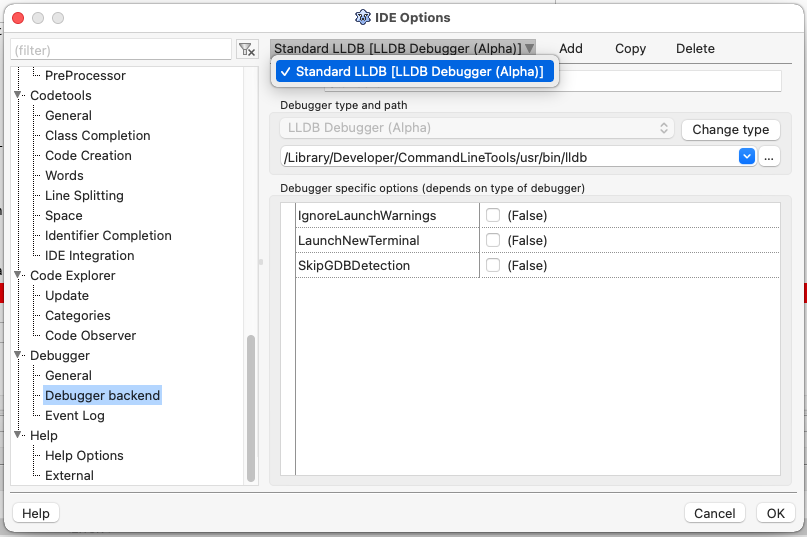Click the IDE Options title bar icon
Screen dimensions: 807x537
[363, 17]
